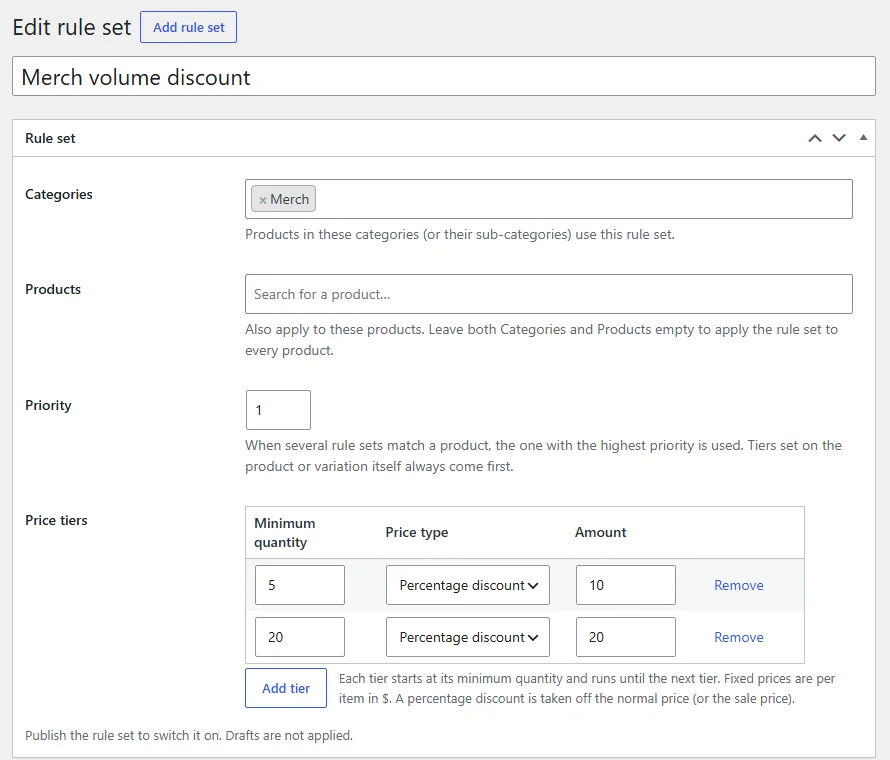
Task: Click the 'Publish the rule set' notice text
Action: pos(189,735)
